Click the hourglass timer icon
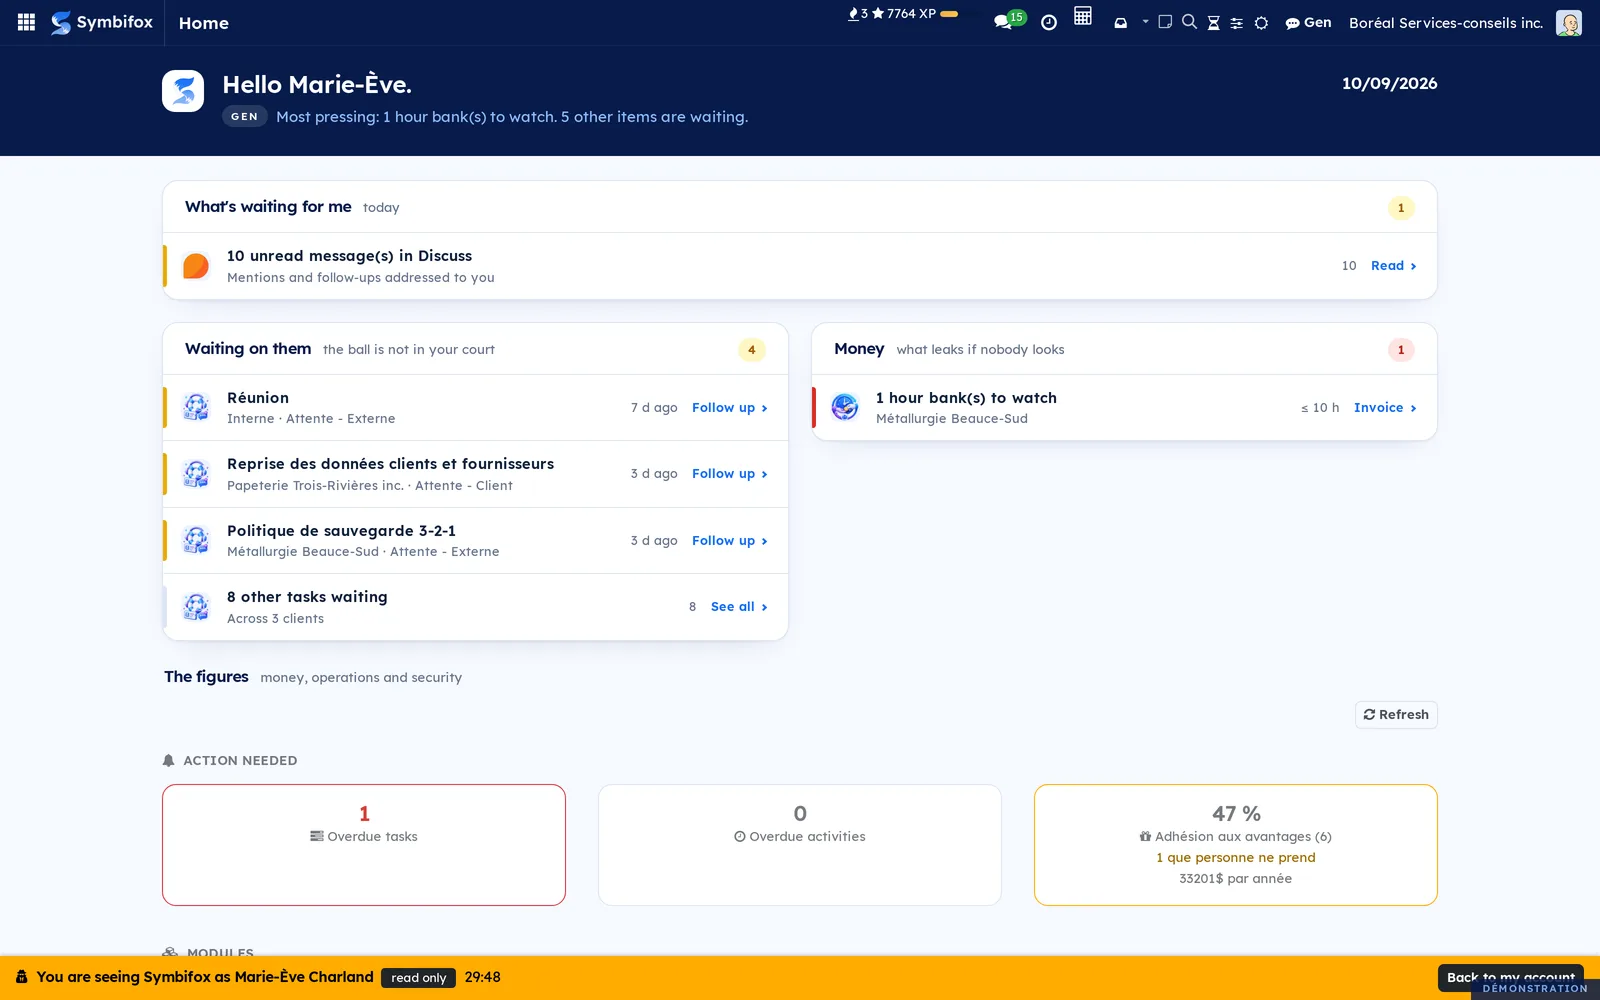Viewport: 1600px width, 1000px height. coord(1213,22)
